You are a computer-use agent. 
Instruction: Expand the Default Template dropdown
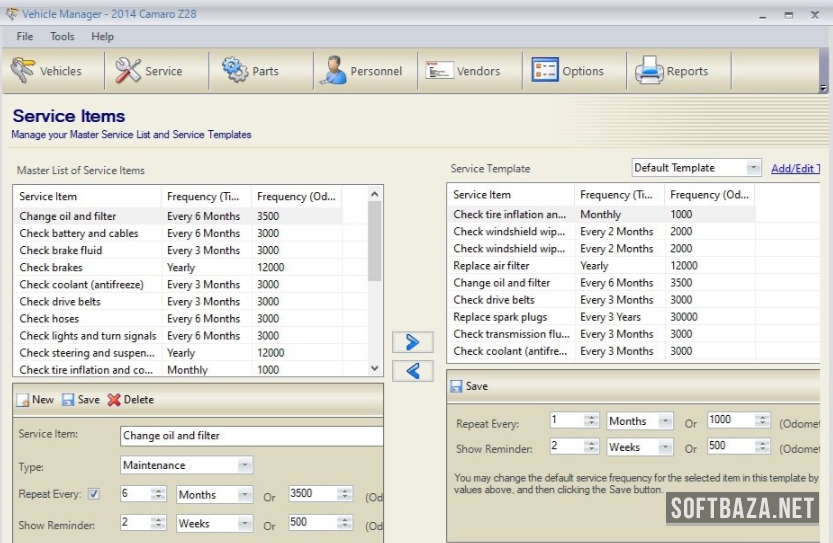753,168
